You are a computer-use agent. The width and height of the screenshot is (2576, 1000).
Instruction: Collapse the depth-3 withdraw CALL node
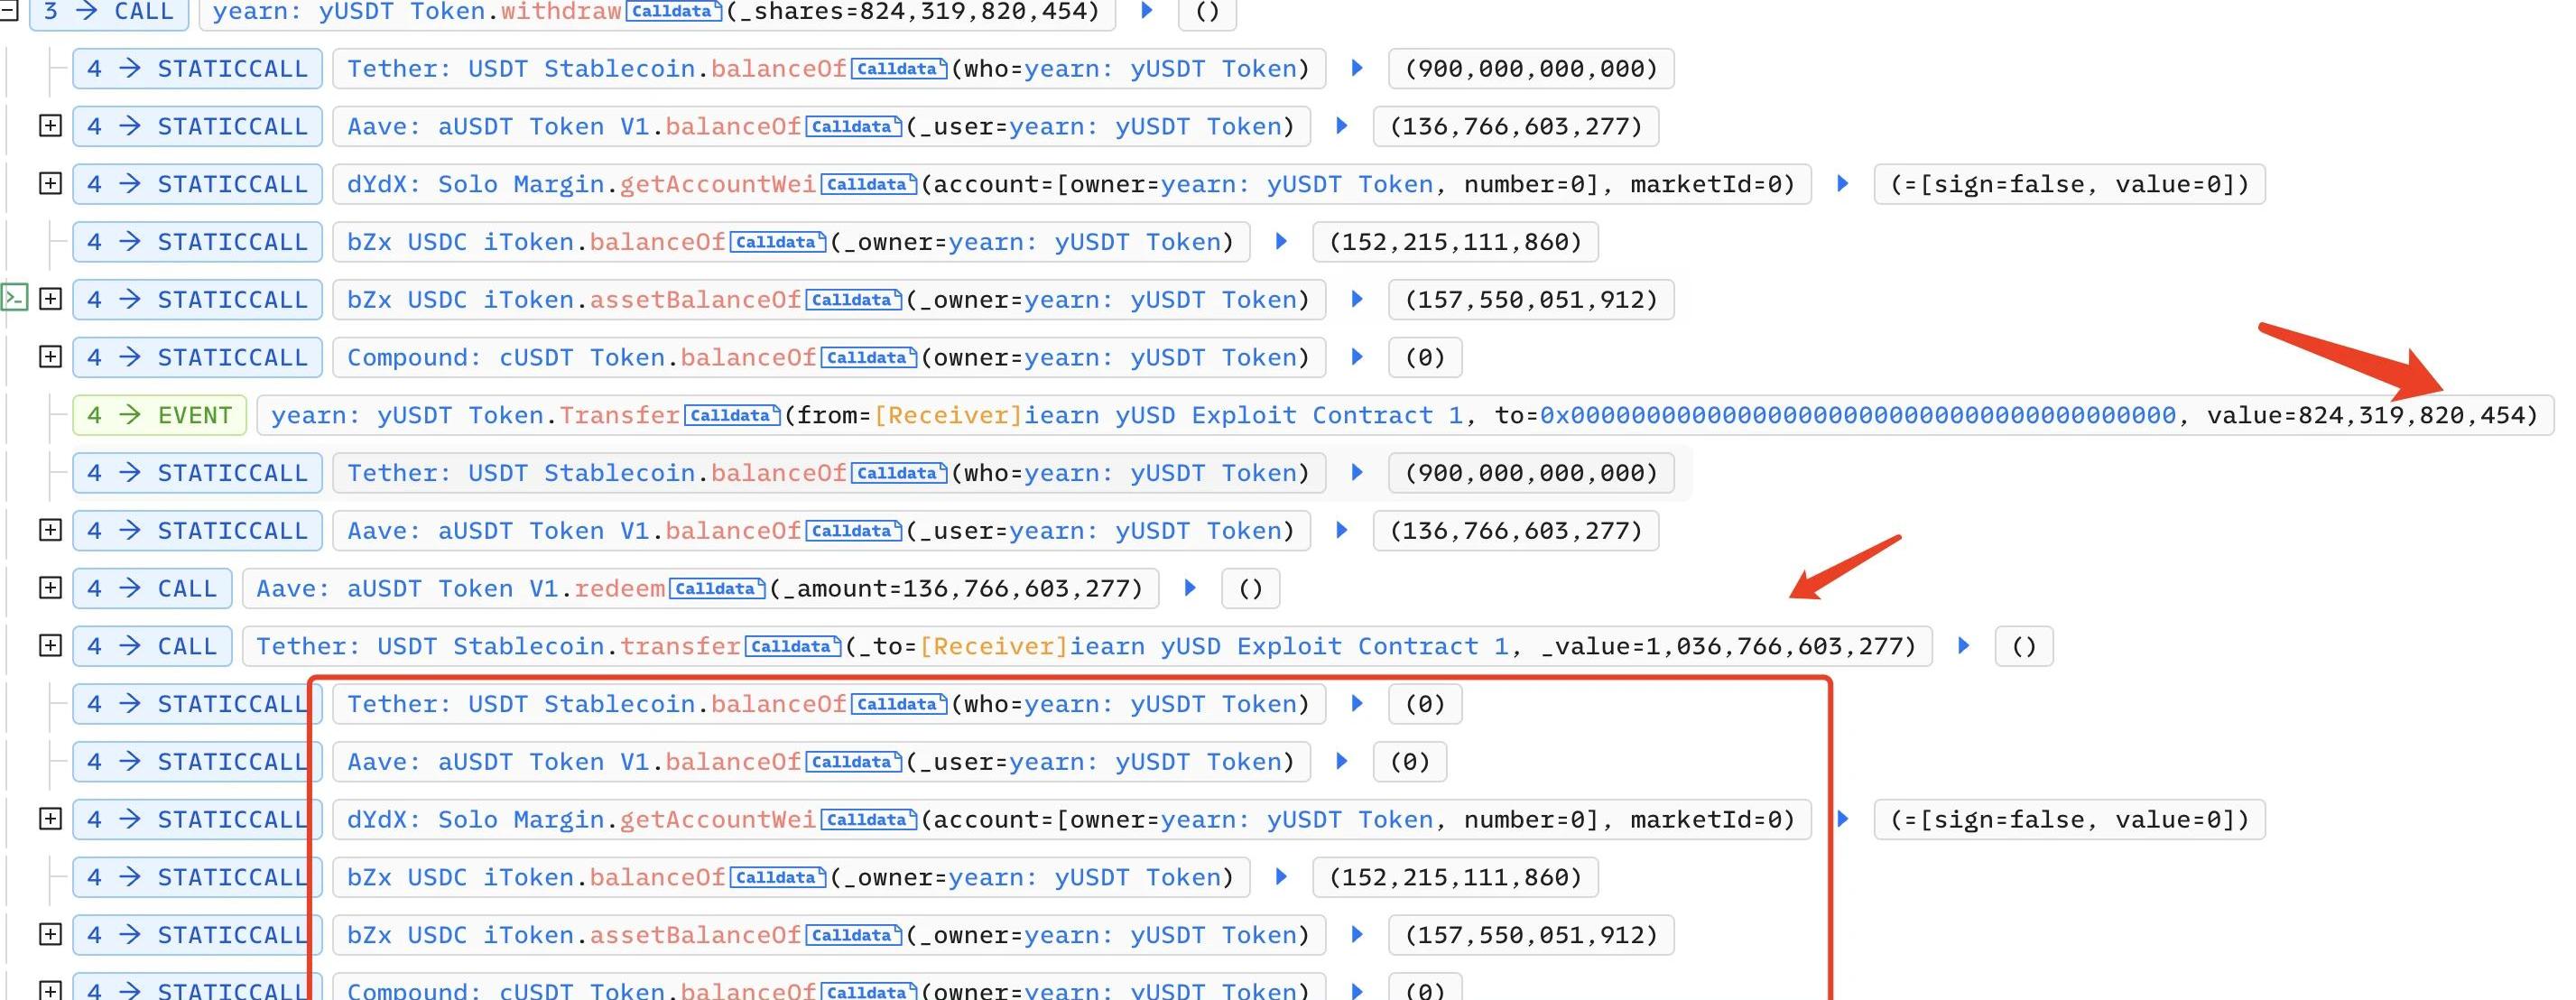point(8,11)
